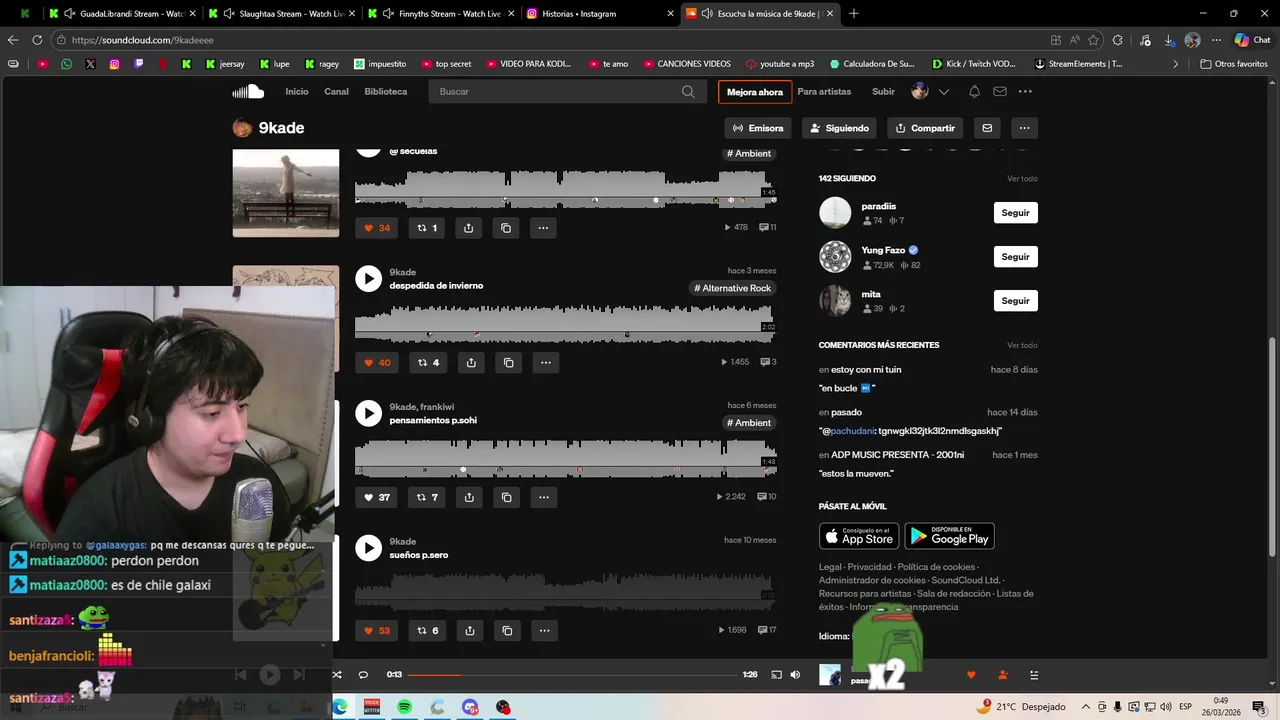The height and width of the screenshot is (720, 1280).
Task: Open the Windows notification center icon
Action: [1259, 707]
